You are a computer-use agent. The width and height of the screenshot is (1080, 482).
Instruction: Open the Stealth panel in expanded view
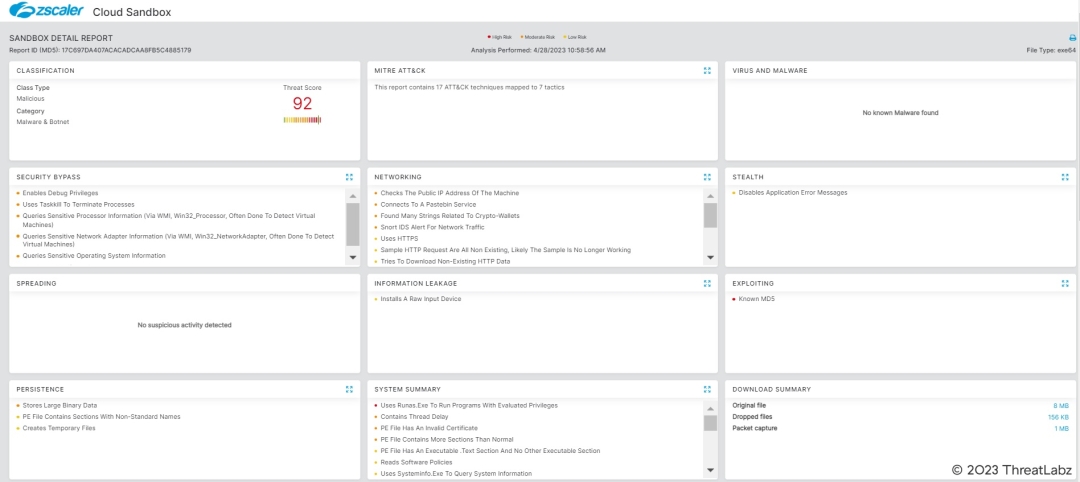1065,177
